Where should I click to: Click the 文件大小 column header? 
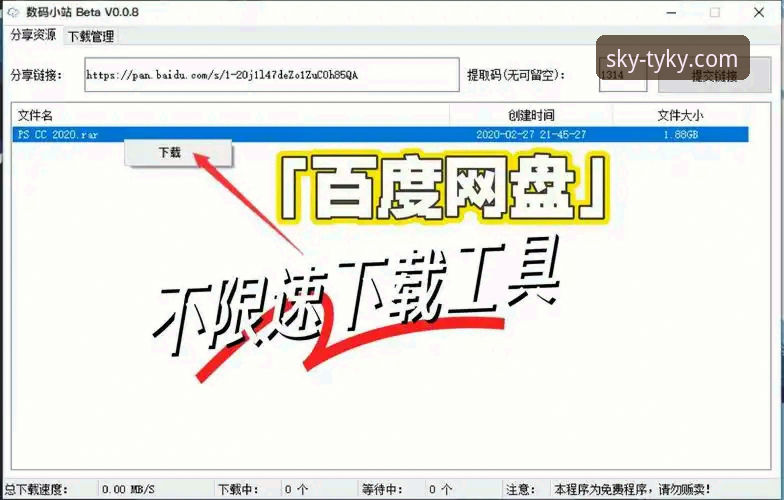680,116
